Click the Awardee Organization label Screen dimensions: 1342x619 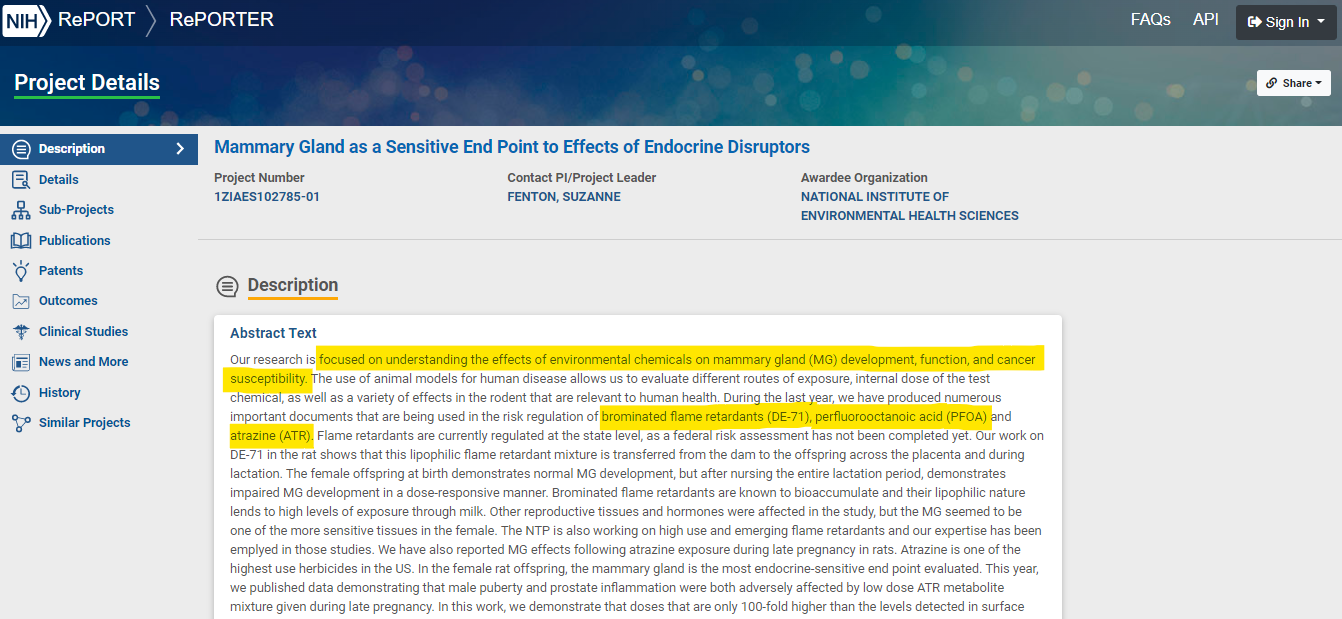864,178
